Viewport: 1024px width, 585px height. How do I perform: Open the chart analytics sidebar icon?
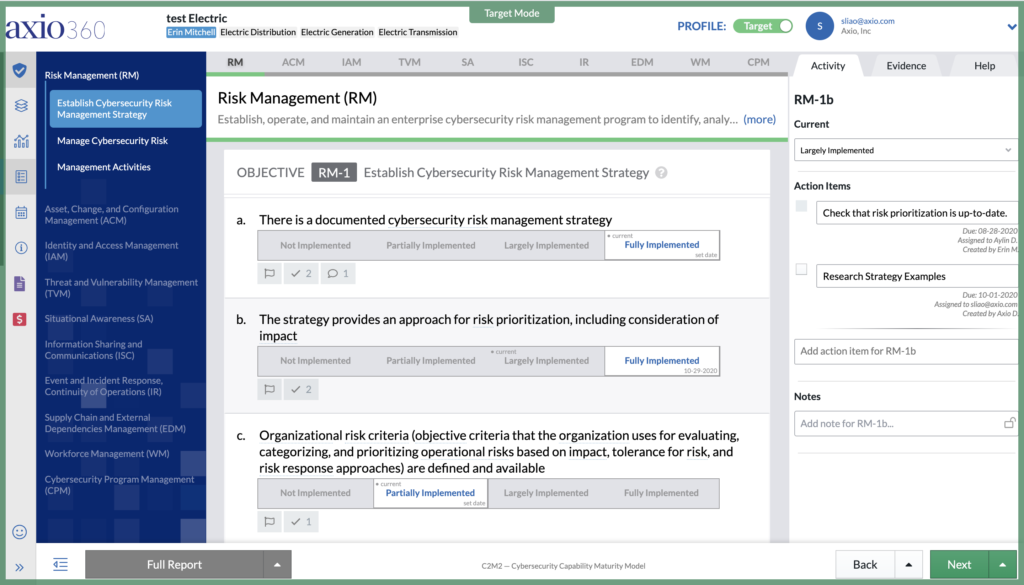click(x=20, y=141)
